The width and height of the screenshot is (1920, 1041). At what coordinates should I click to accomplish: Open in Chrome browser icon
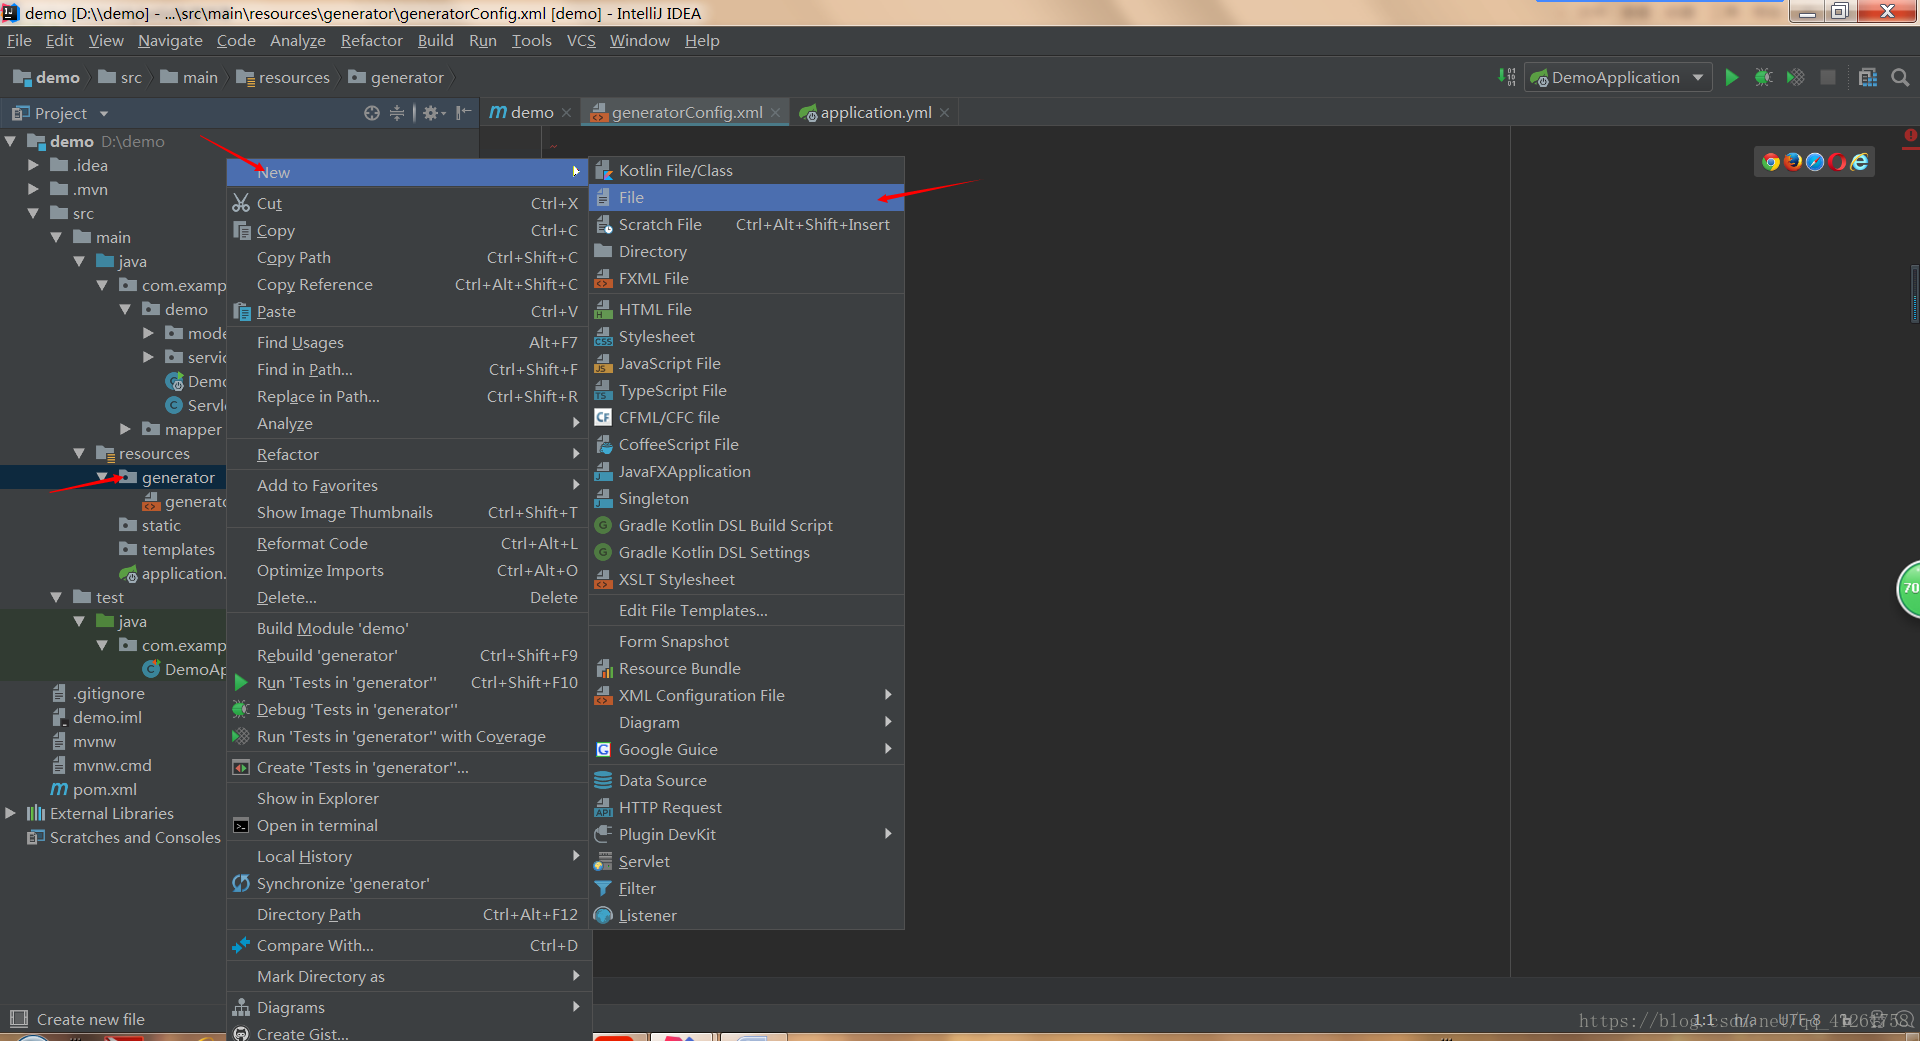click(x=1771, y=162)
